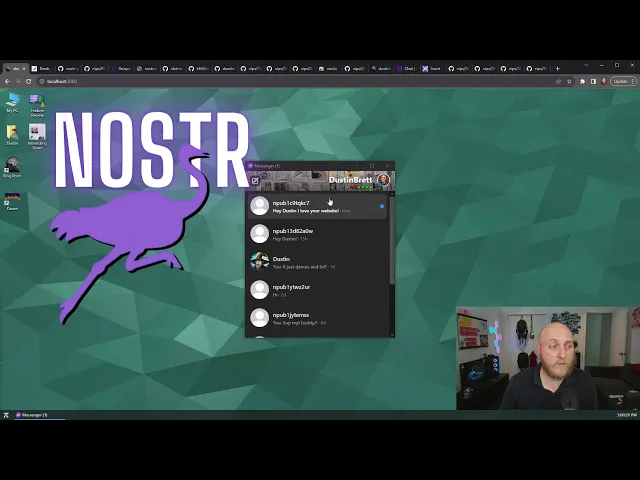Switch to the last browser tab

[537, 69]
